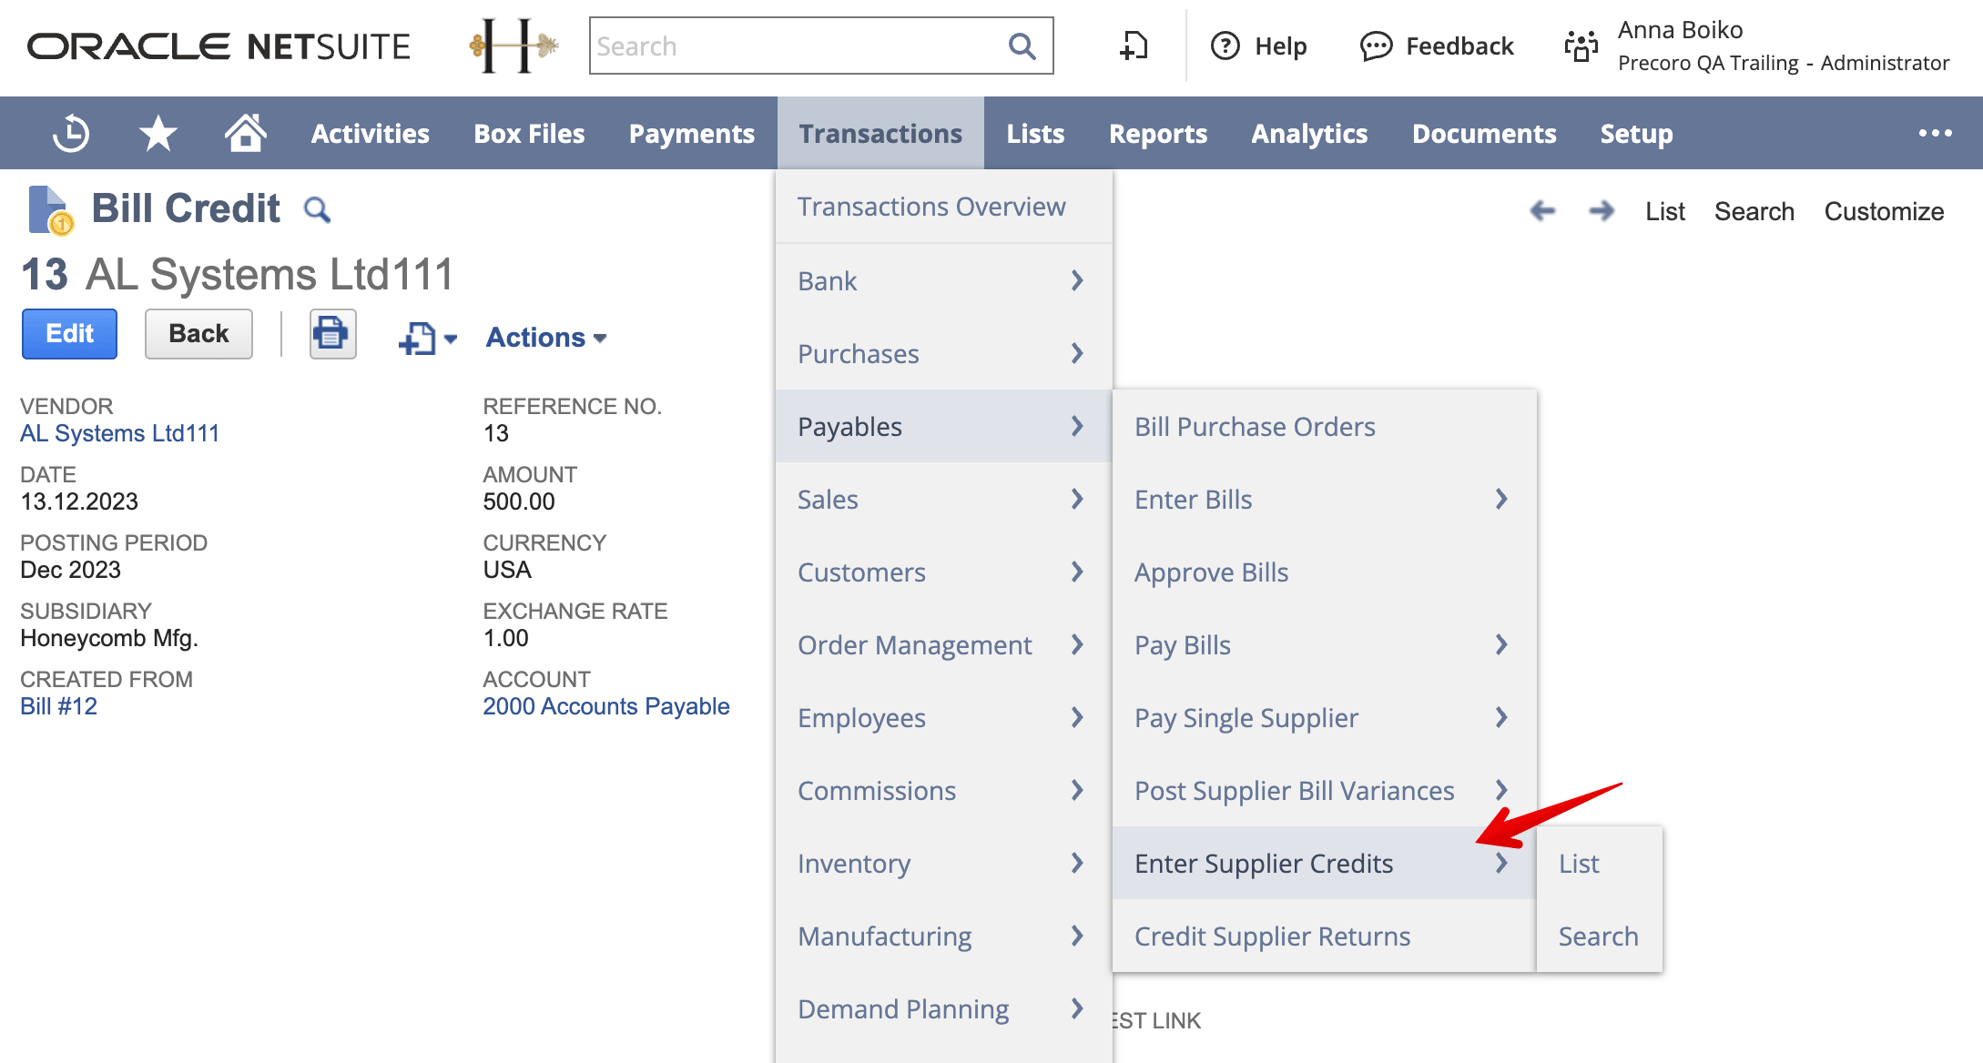The image size is (1983, 1063).
Task: Open the recent records clock icon
Action: pyautogui.click(x=70, y=133)
